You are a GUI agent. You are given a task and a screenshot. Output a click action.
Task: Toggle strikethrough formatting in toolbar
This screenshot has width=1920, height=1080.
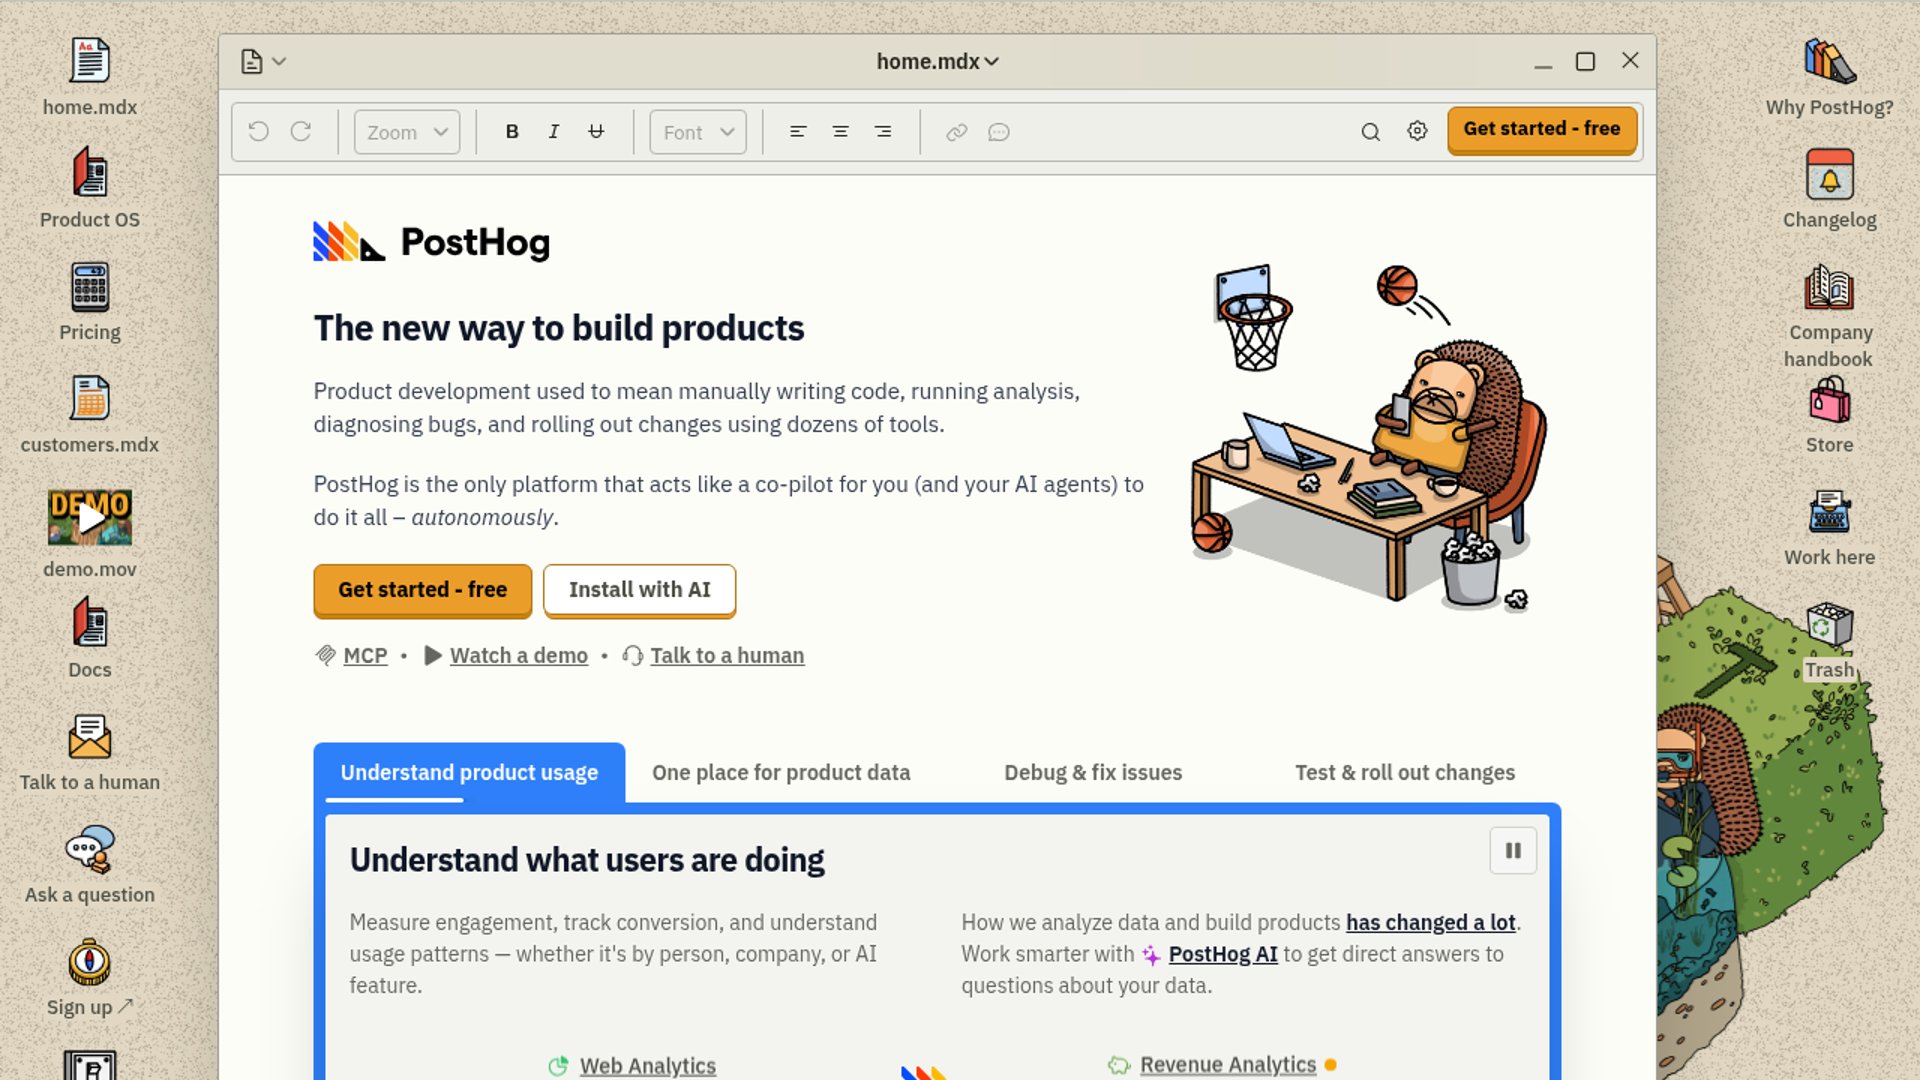point(596,132)
